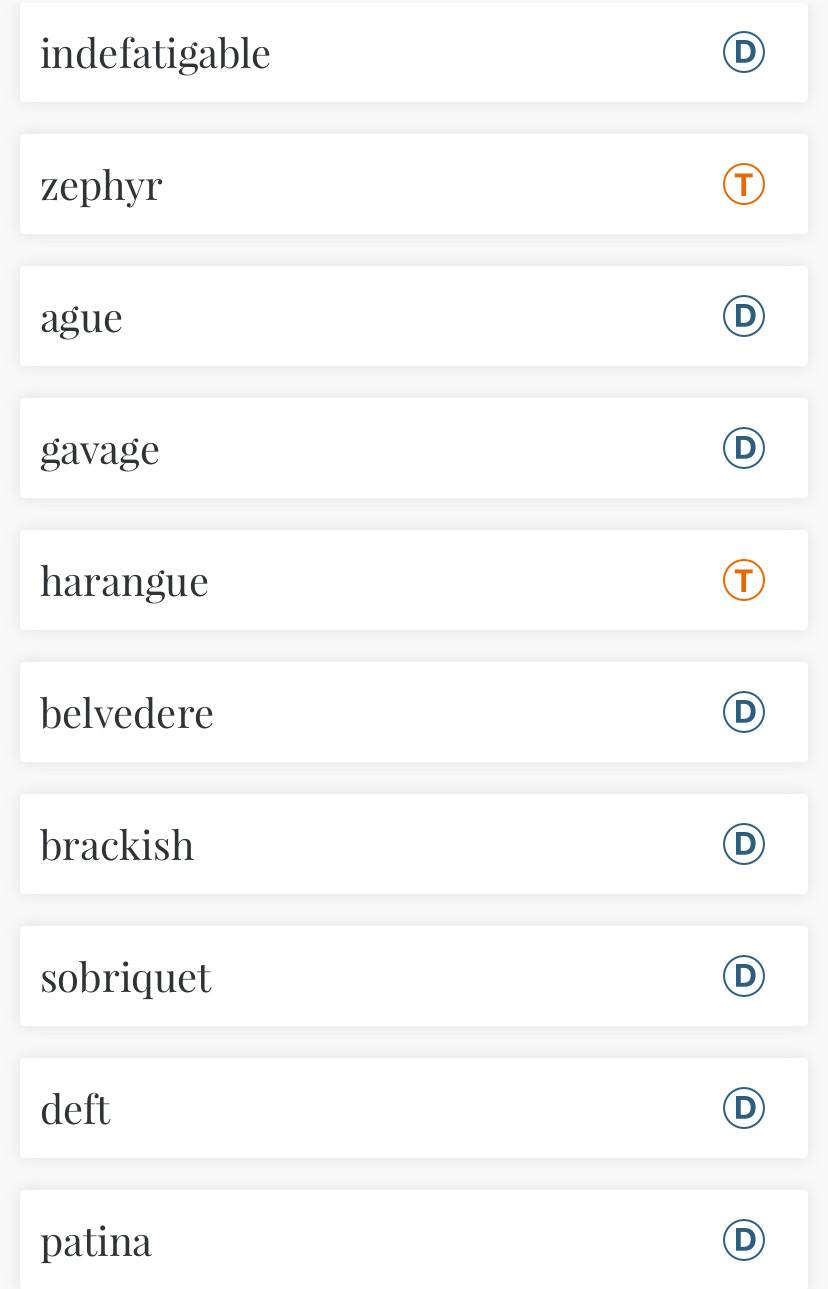Image resolution: width=828 pixels, height=1289 pixels.
Task: Tap the D icon next to gavage
Action: pos(744,448)
